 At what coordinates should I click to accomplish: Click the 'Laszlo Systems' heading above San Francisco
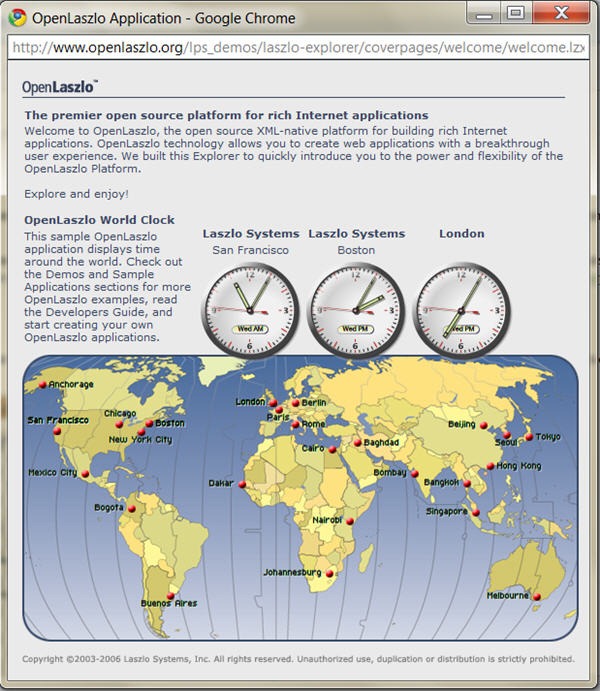(251, 234)
